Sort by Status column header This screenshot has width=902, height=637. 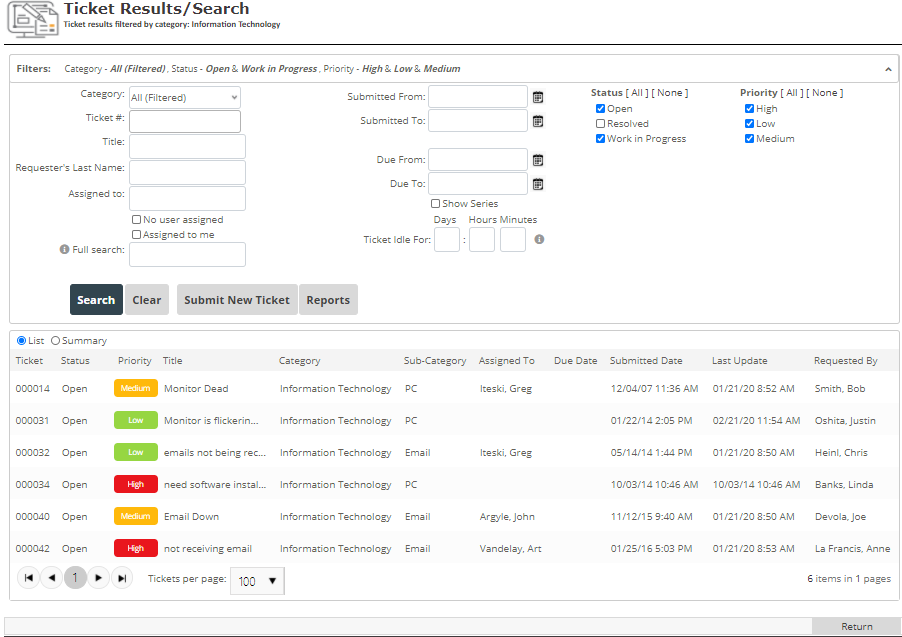75,361
